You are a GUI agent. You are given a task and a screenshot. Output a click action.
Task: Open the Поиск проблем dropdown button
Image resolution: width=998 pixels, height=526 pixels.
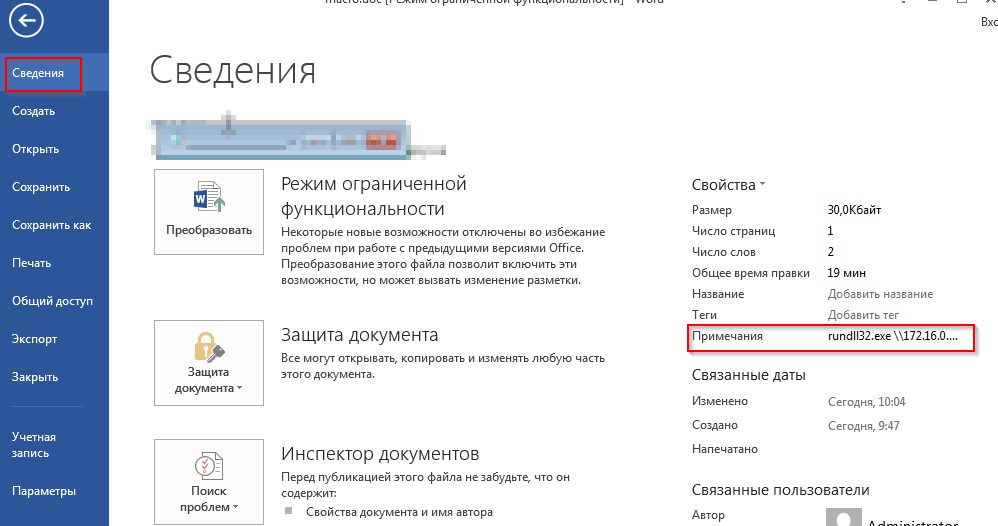[x=209, y=482]
